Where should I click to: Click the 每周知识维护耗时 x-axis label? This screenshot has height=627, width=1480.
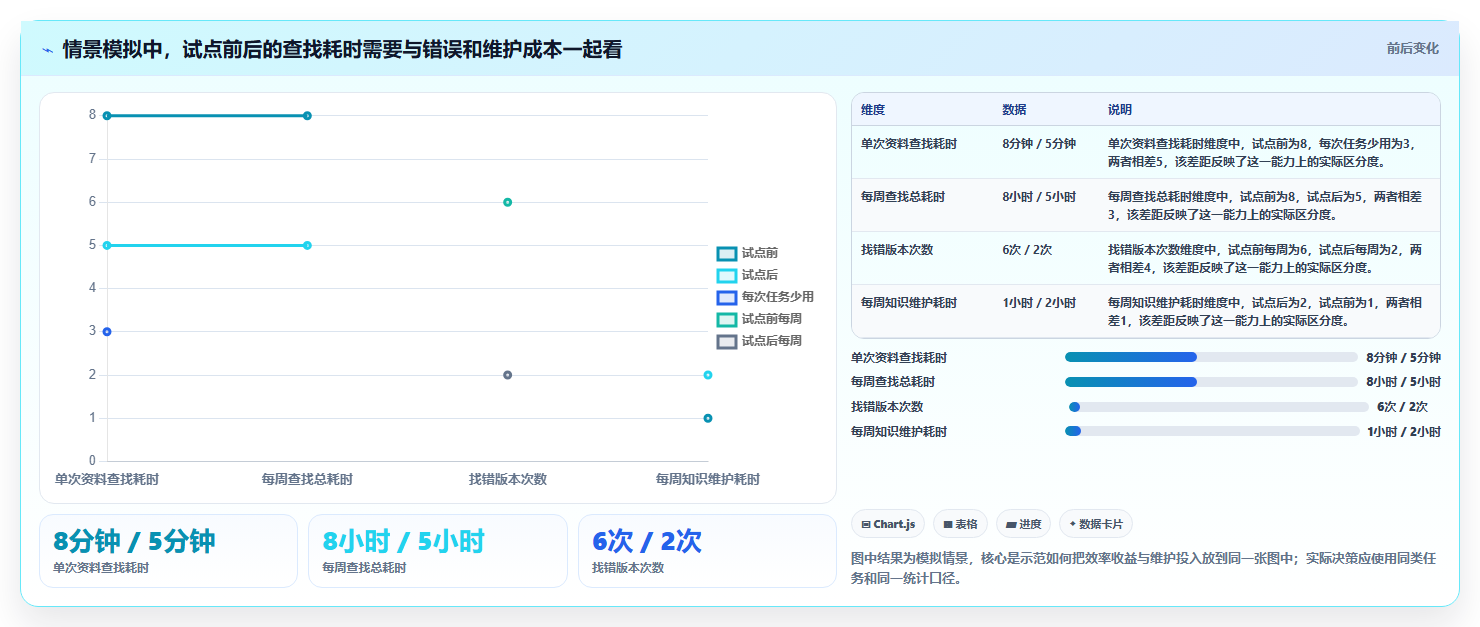707,480
